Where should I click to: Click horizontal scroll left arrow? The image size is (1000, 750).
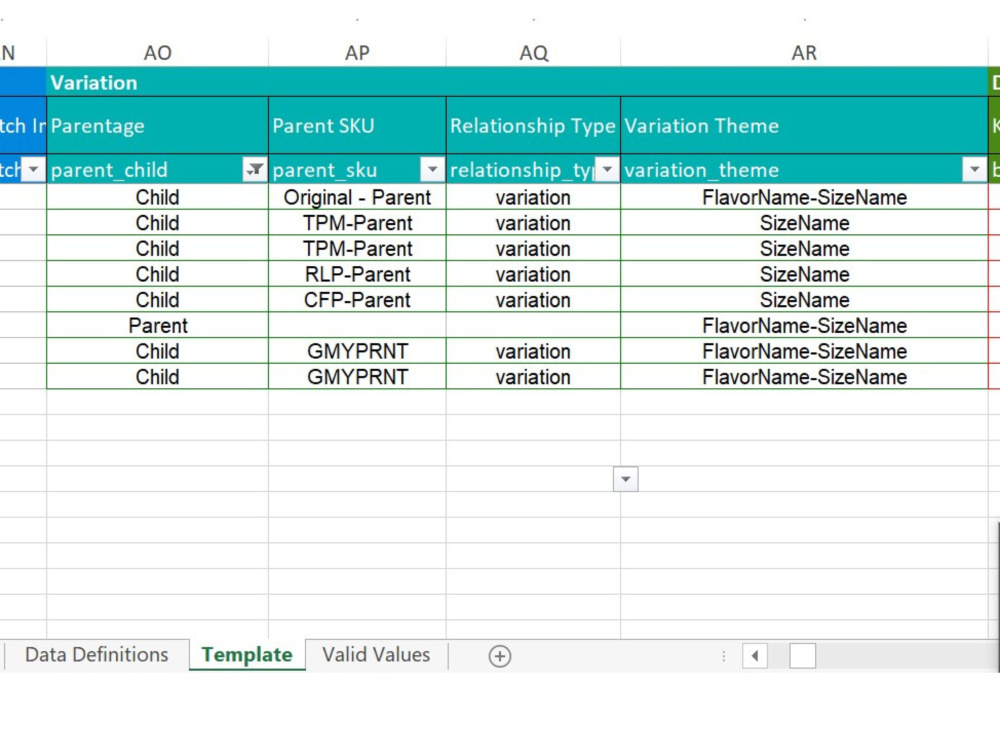pos(755,656)
